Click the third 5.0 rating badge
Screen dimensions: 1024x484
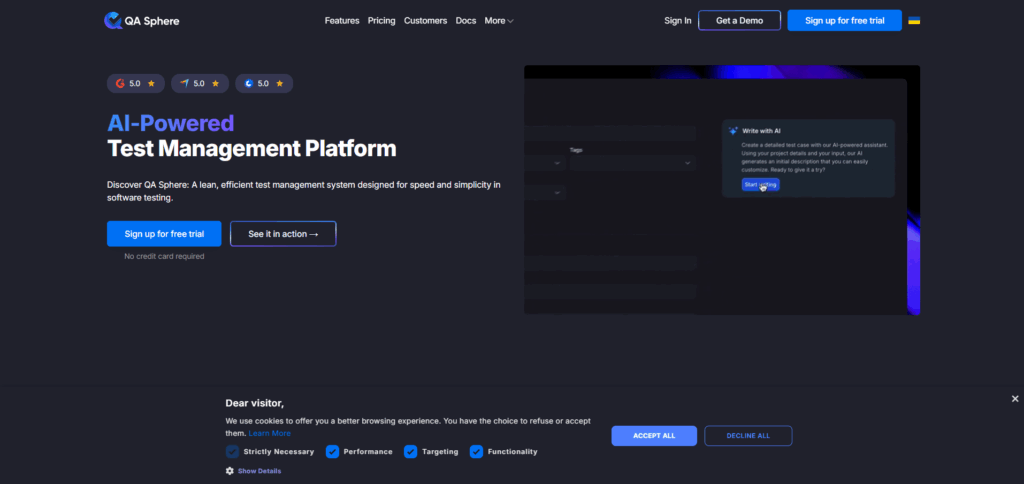(x=264, y=84)
